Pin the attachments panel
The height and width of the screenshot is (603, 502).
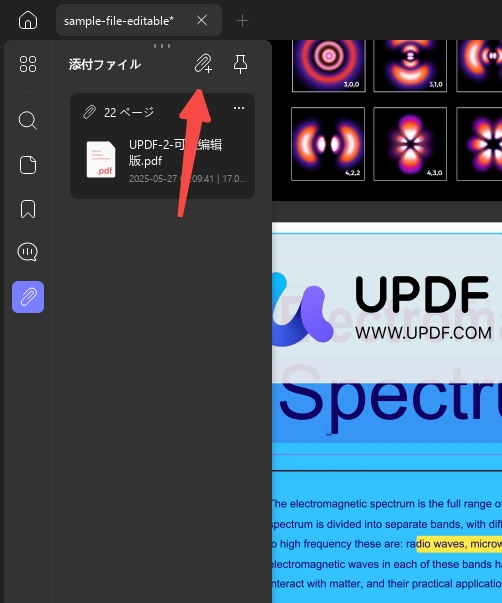[x=240, y=64]
